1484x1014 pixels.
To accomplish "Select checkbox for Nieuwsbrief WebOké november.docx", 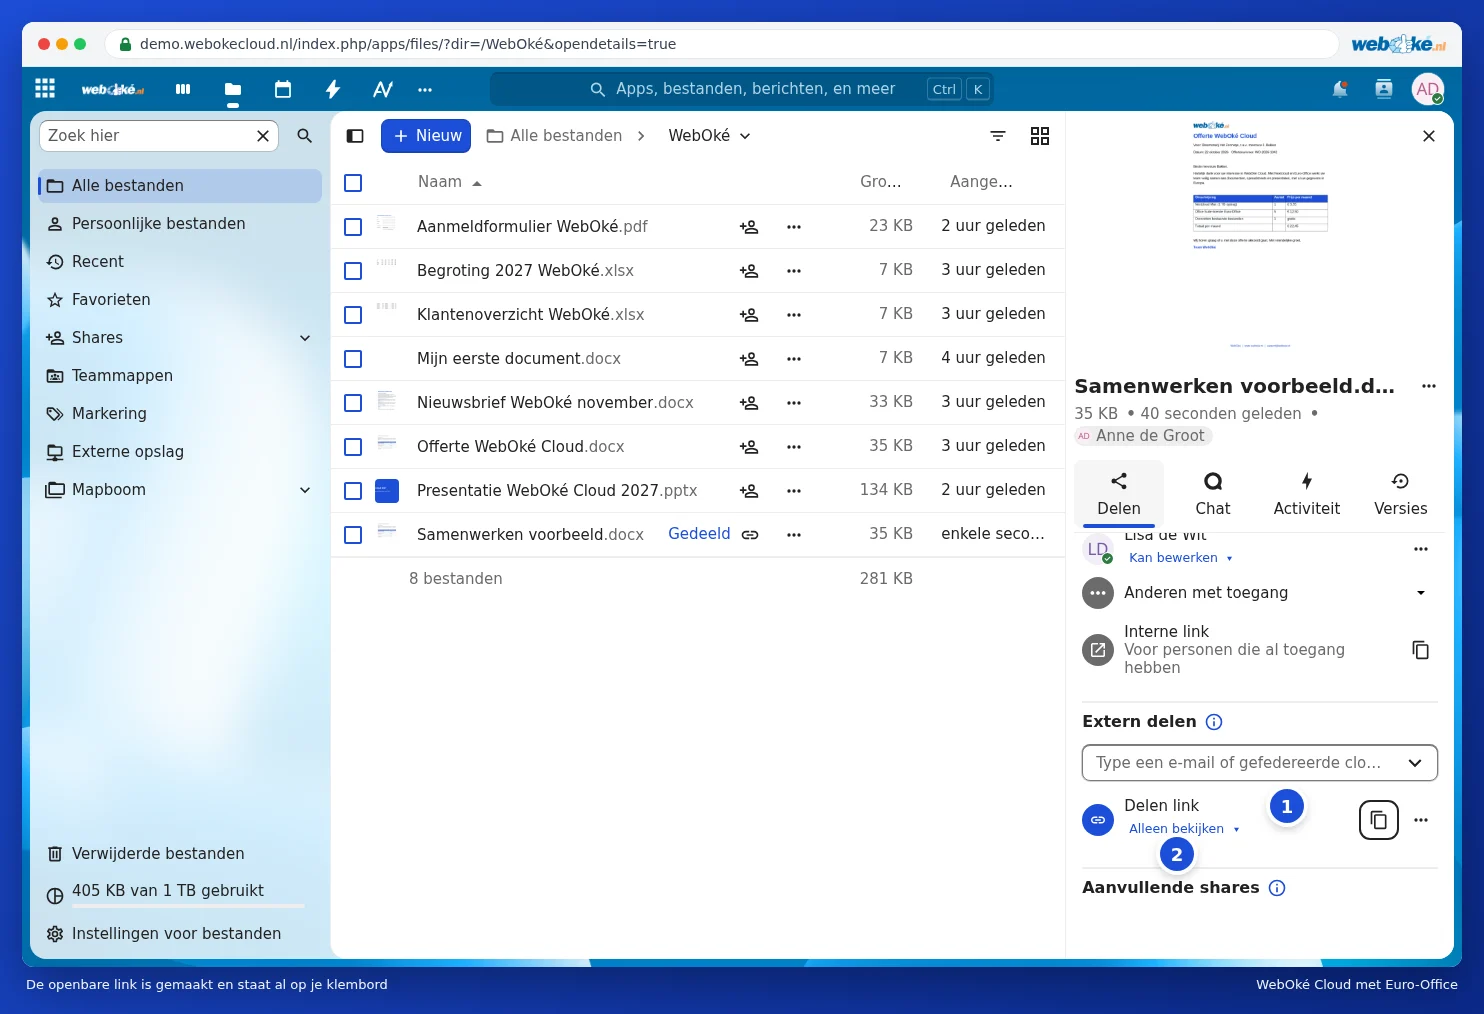I will tap(353, 403).
